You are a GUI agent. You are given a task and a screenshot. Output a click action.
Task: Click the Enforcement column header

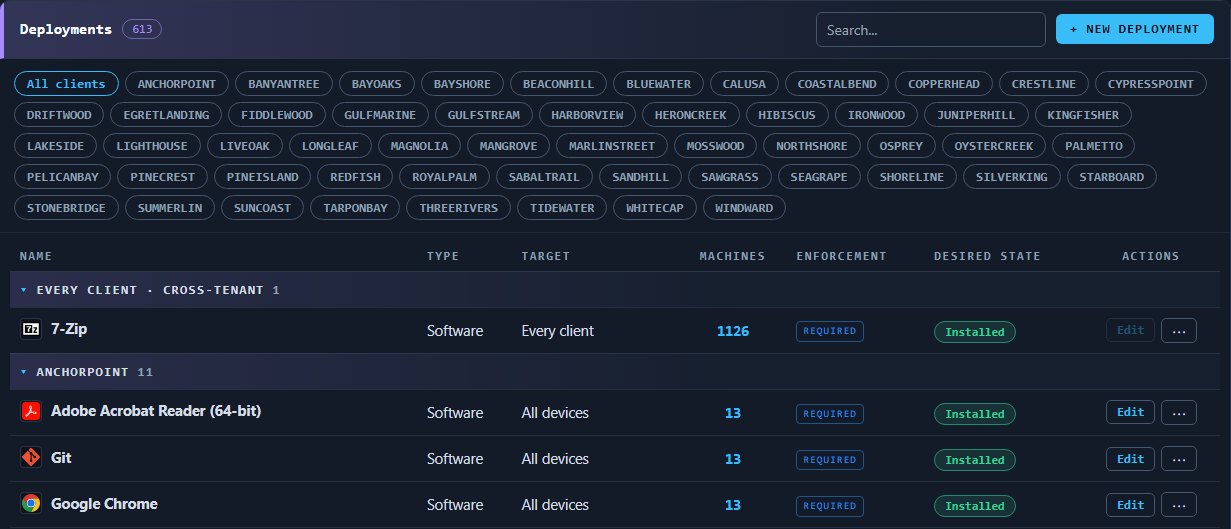click(841, 256)
